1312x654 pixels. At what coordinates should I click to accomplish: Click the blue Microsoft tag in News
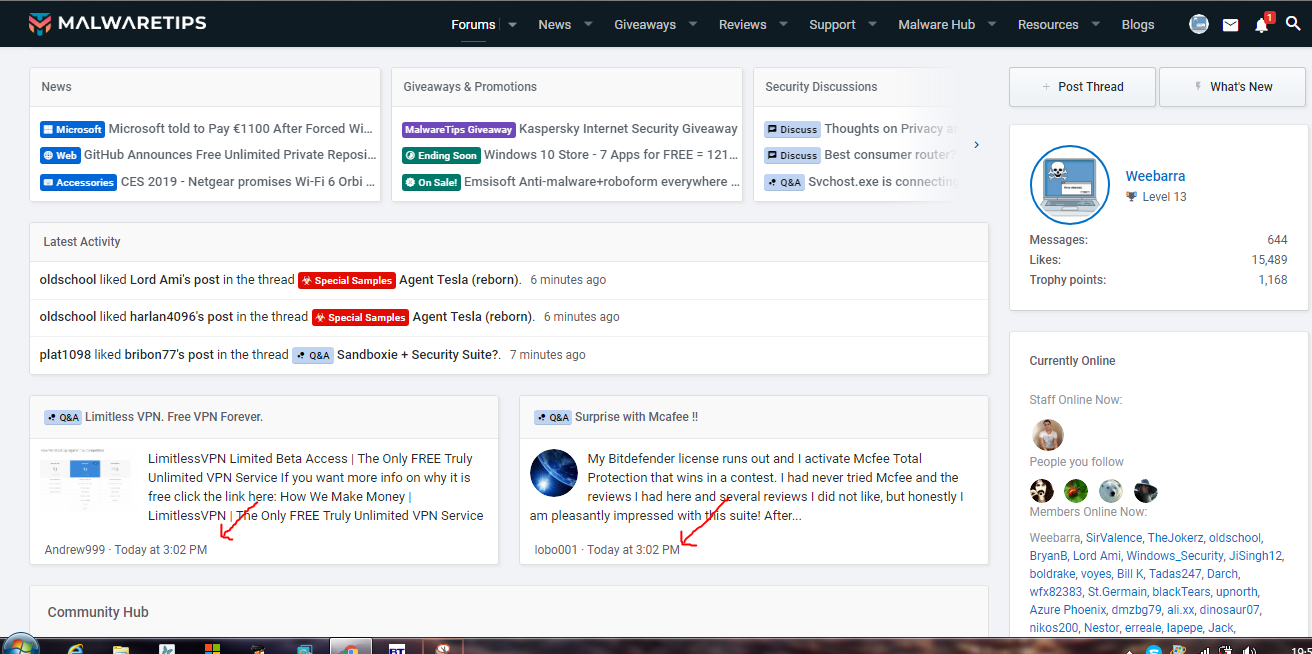72,129
